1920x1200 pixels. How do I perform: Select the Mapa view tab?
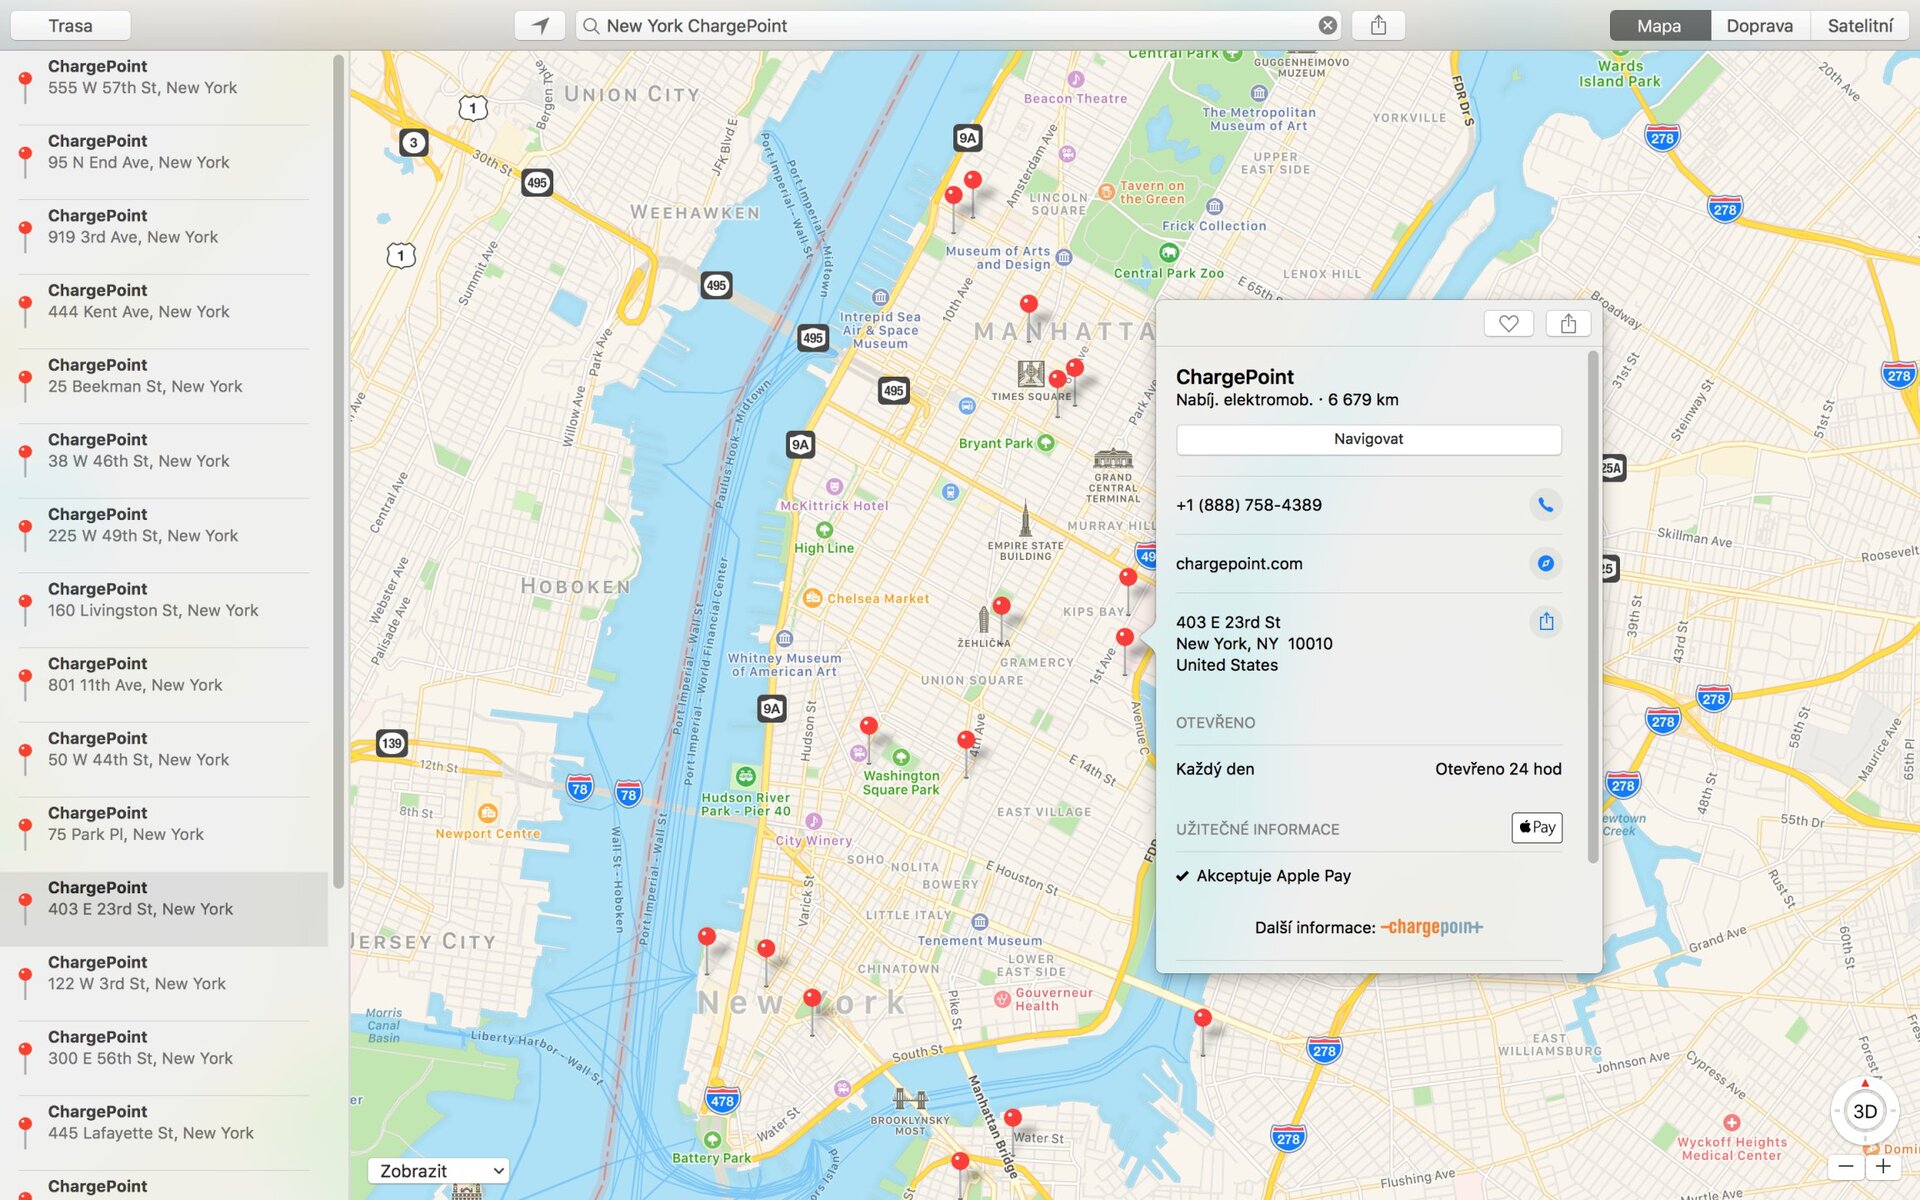1659,25
